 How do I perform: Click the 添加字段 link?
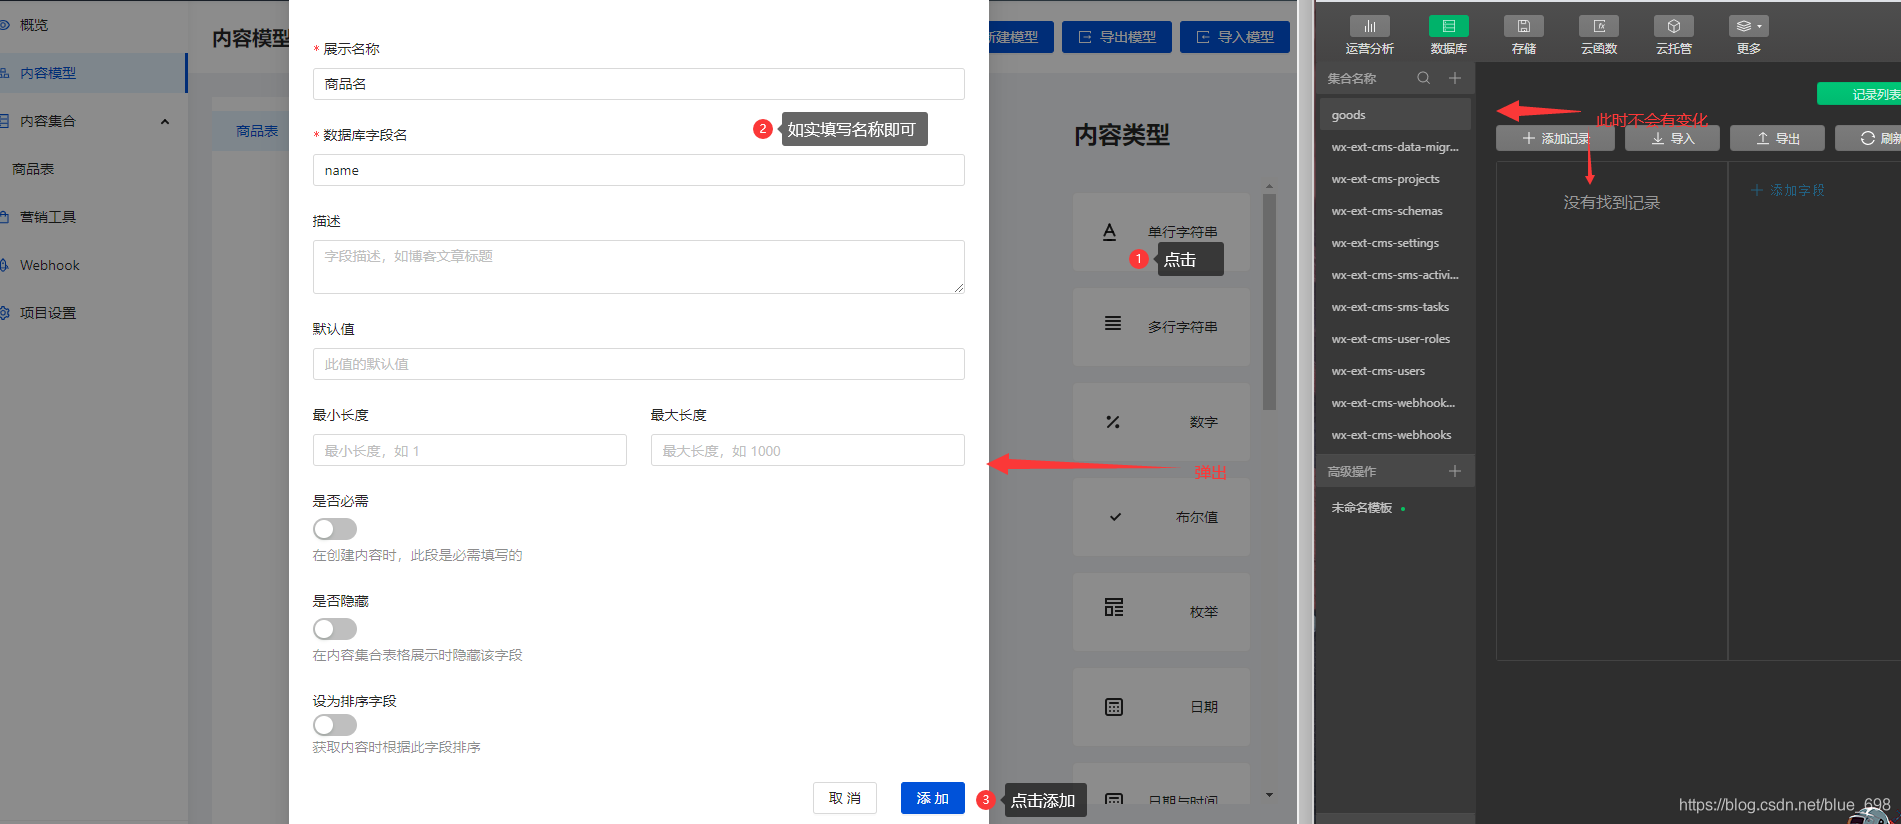pyautogui.click(x=1787, y=190)
